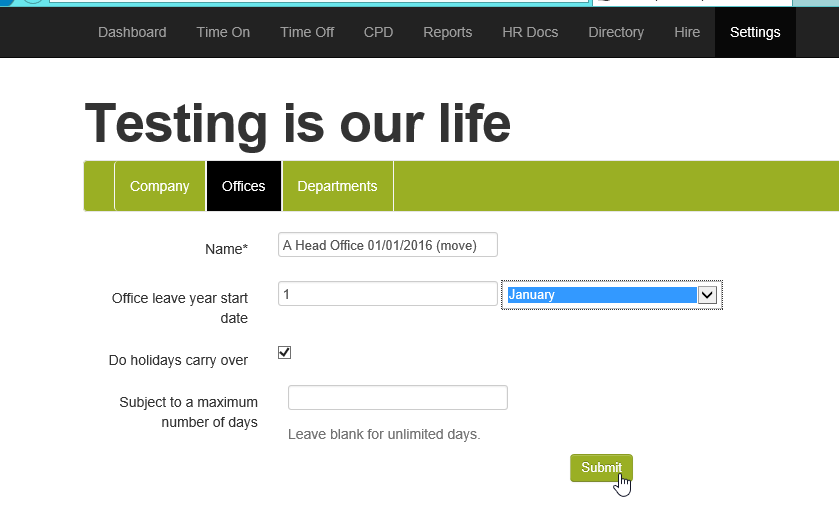Screen dimensions: 839x518
Task: Navigate to HR Docs
Action: [x=530, y=32]
